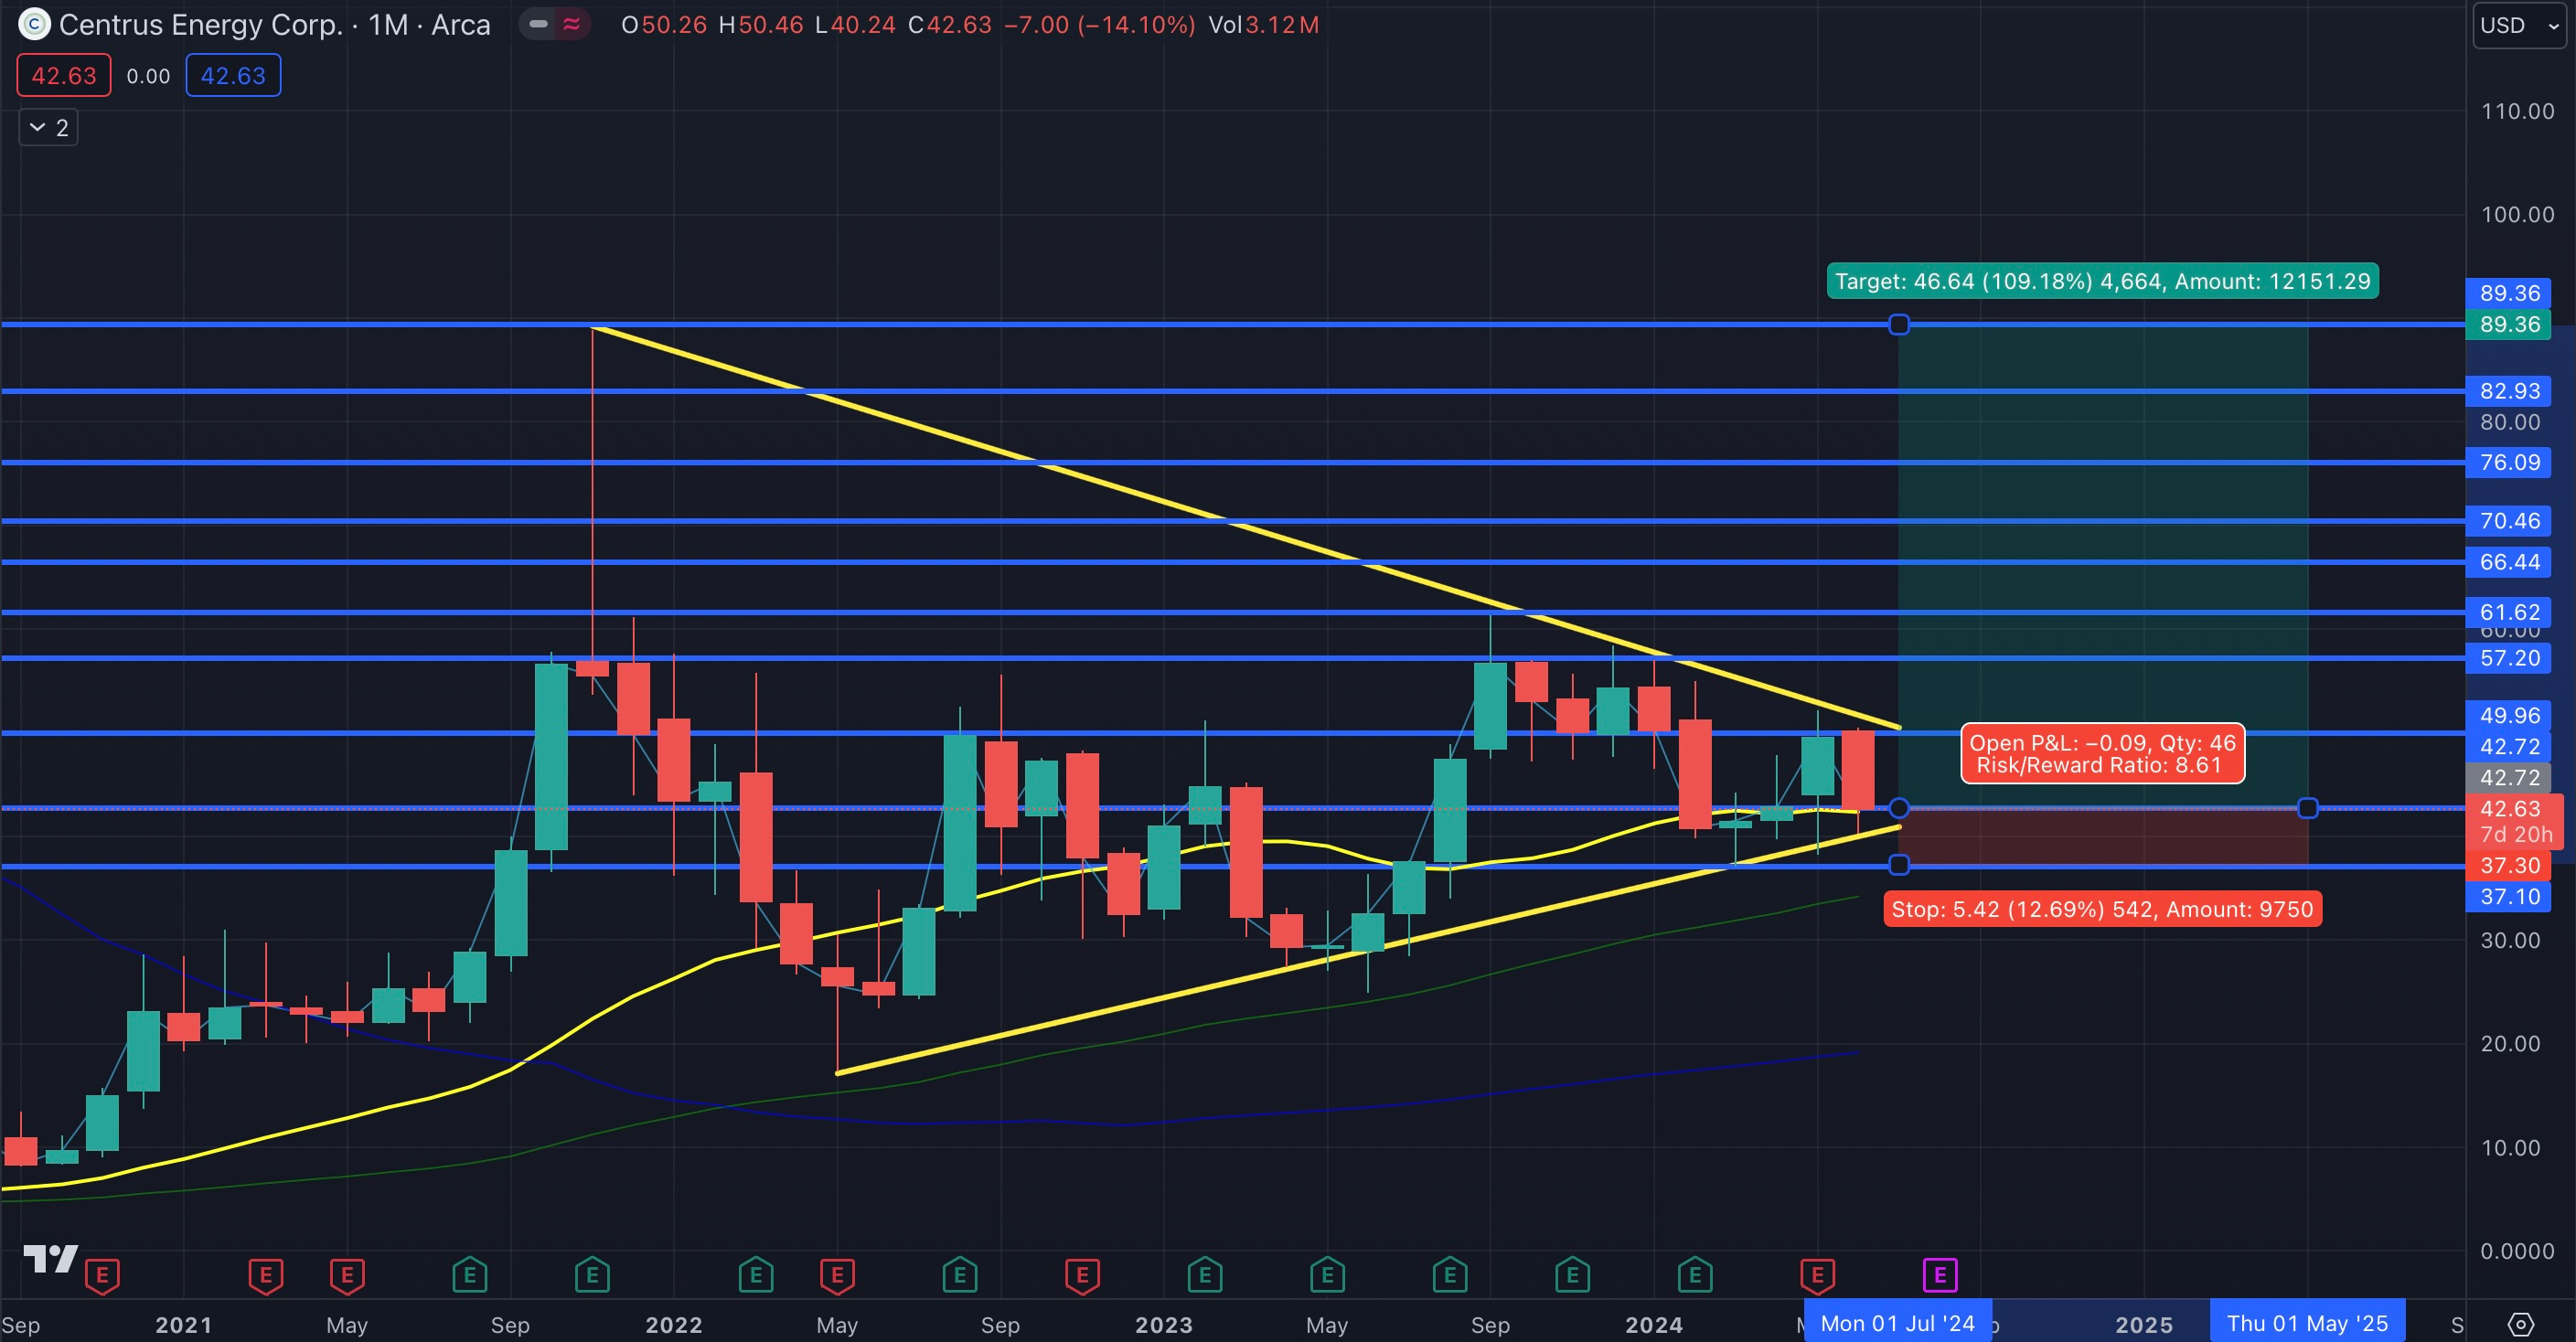The image size is (2576, 1342).
Task: Click the green earnings marker near Sep 2021
Action: click(x=470, y=1275)
